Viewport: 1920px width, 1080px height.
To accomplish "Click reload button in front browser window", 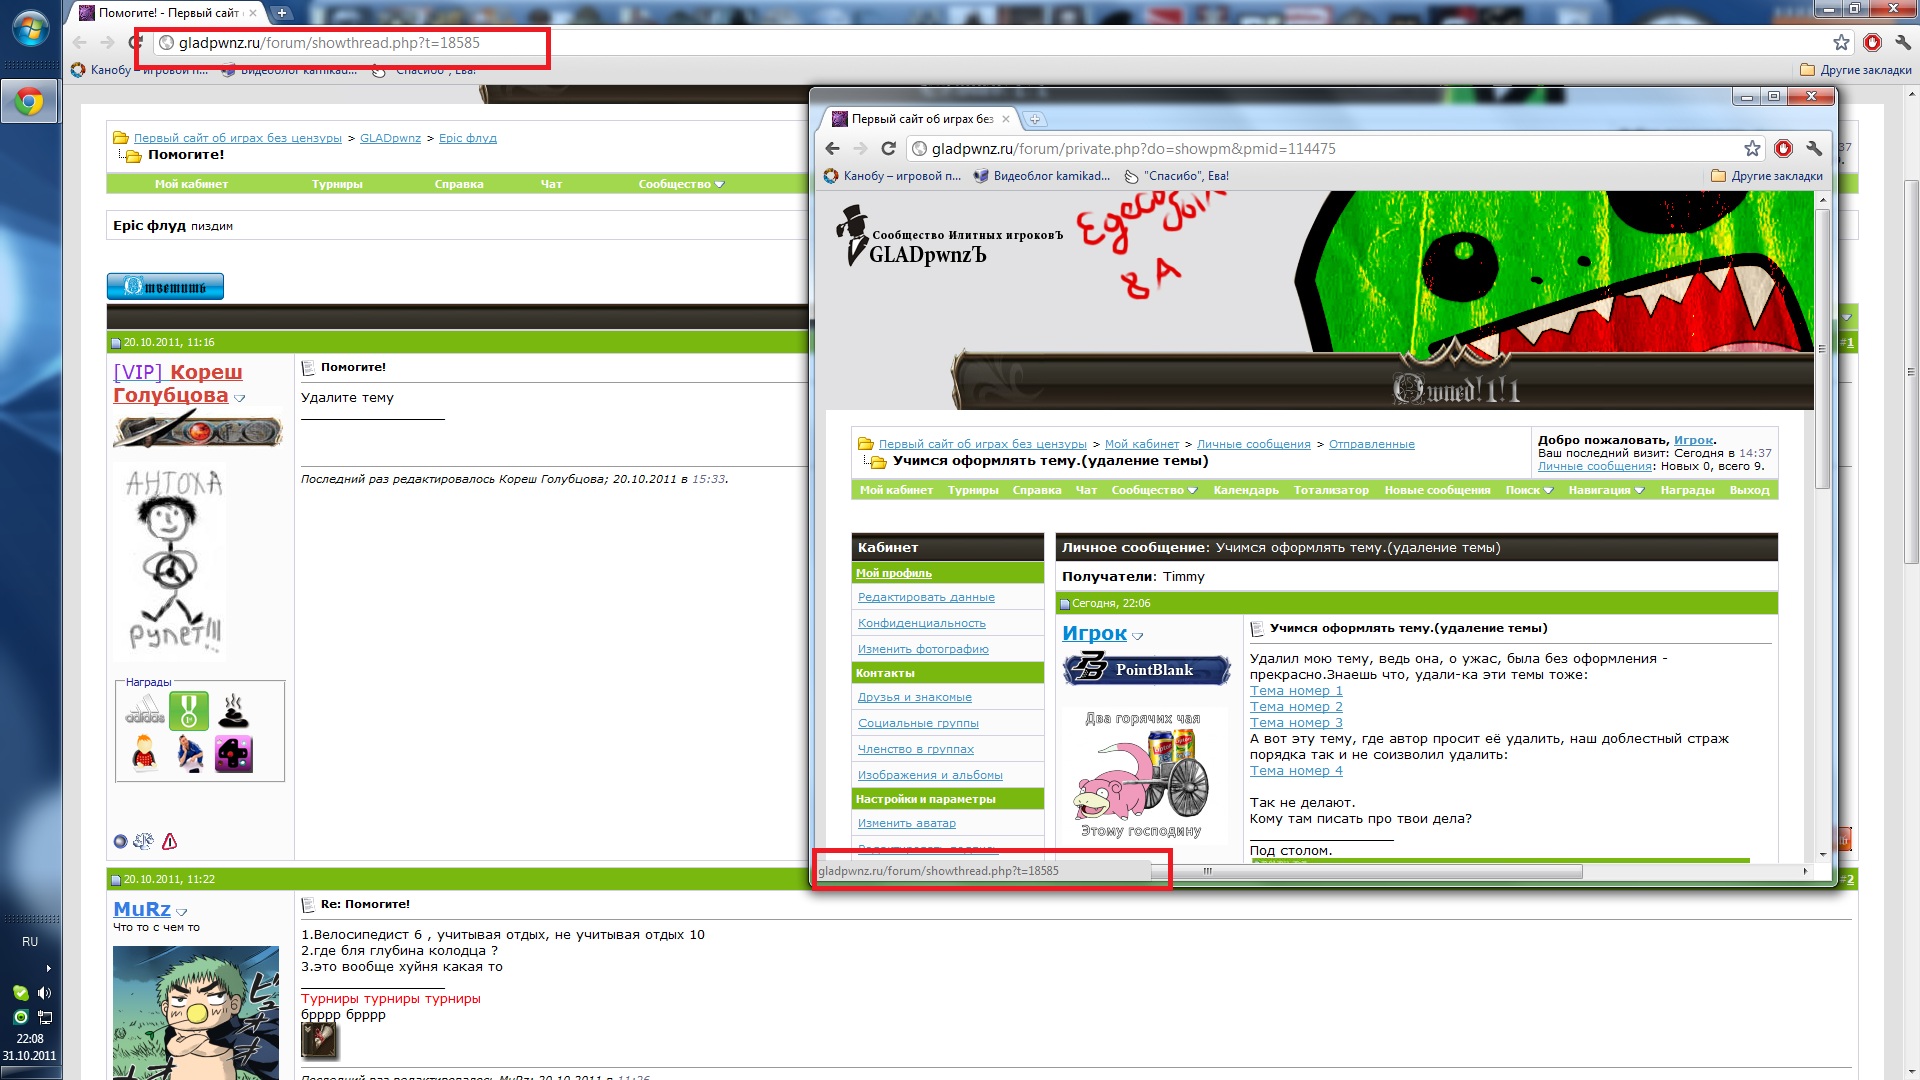I will pos(888,148).
